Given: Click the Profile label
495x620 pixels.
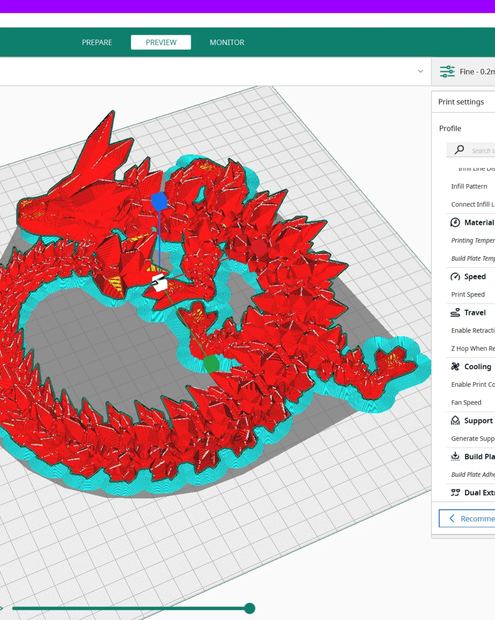Looking at the screenshot, I should coord(450,129).
